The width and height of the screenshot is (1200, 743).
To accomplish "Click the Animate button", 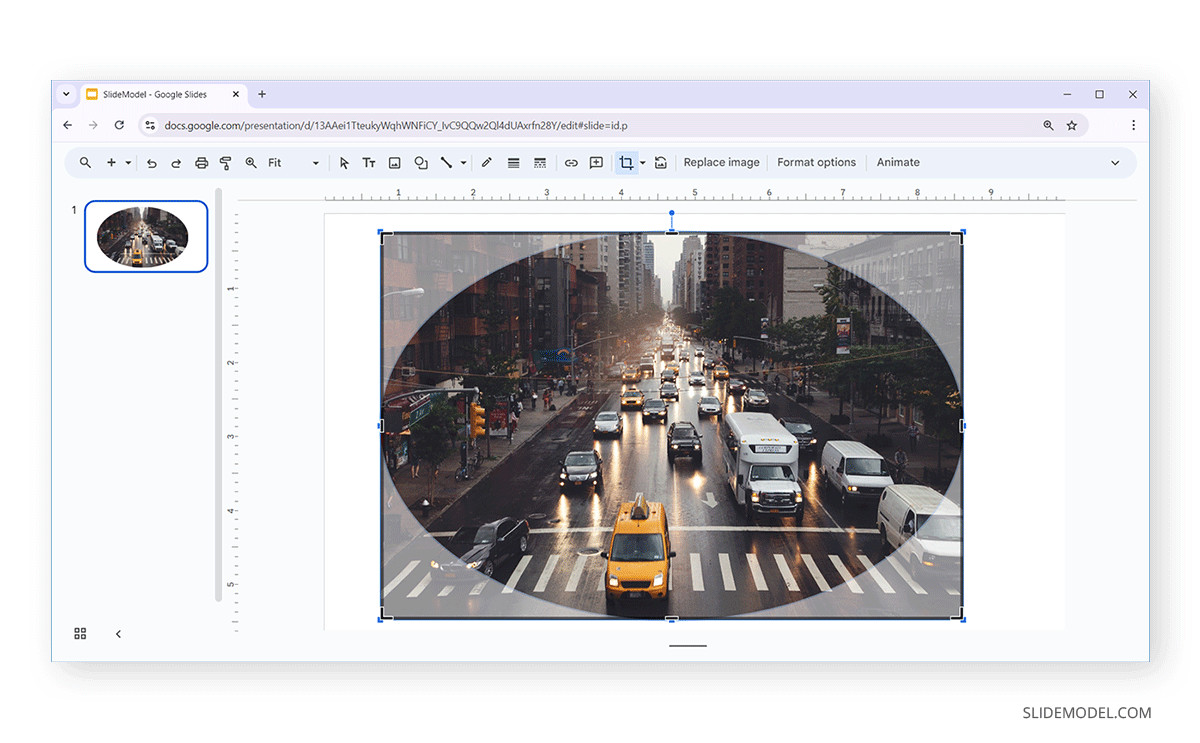I will coord(898,163).
